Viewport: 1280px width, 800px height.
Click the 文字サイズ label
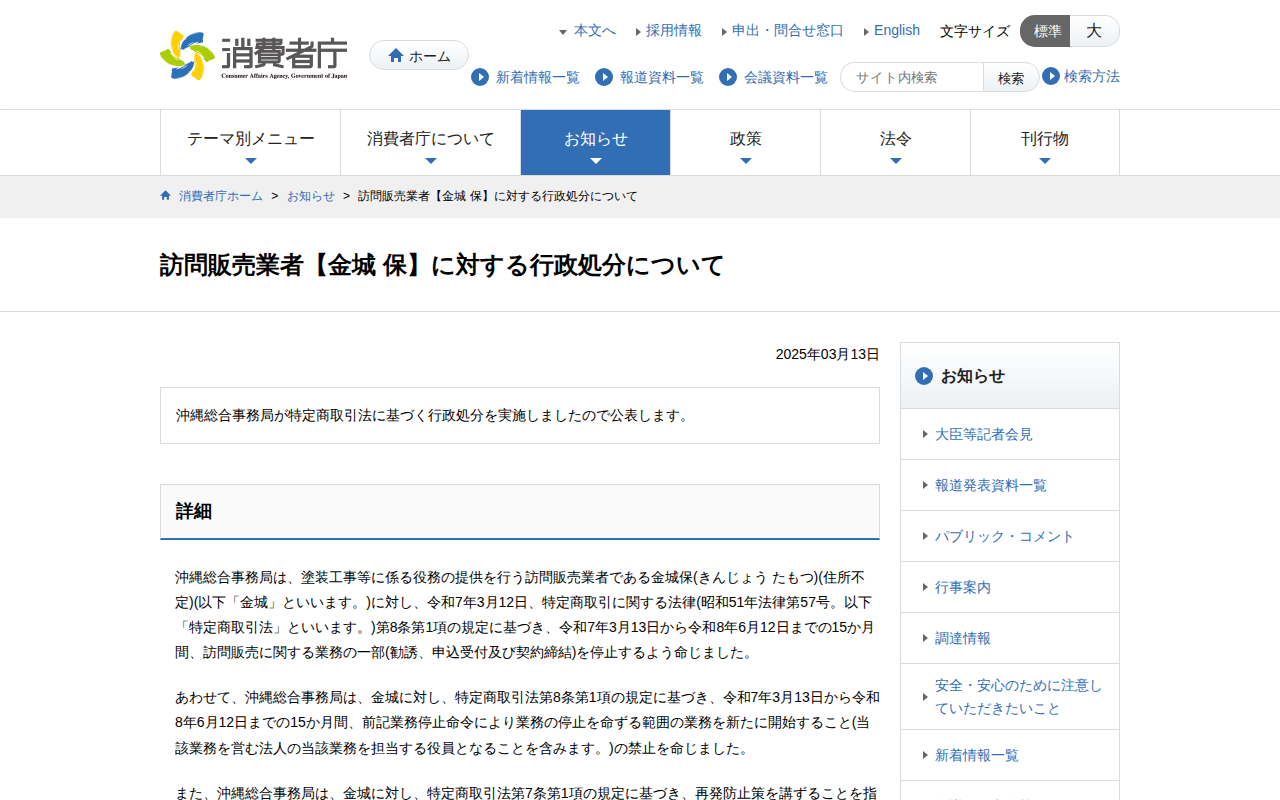pyautogui.click(x=975, y=31)
